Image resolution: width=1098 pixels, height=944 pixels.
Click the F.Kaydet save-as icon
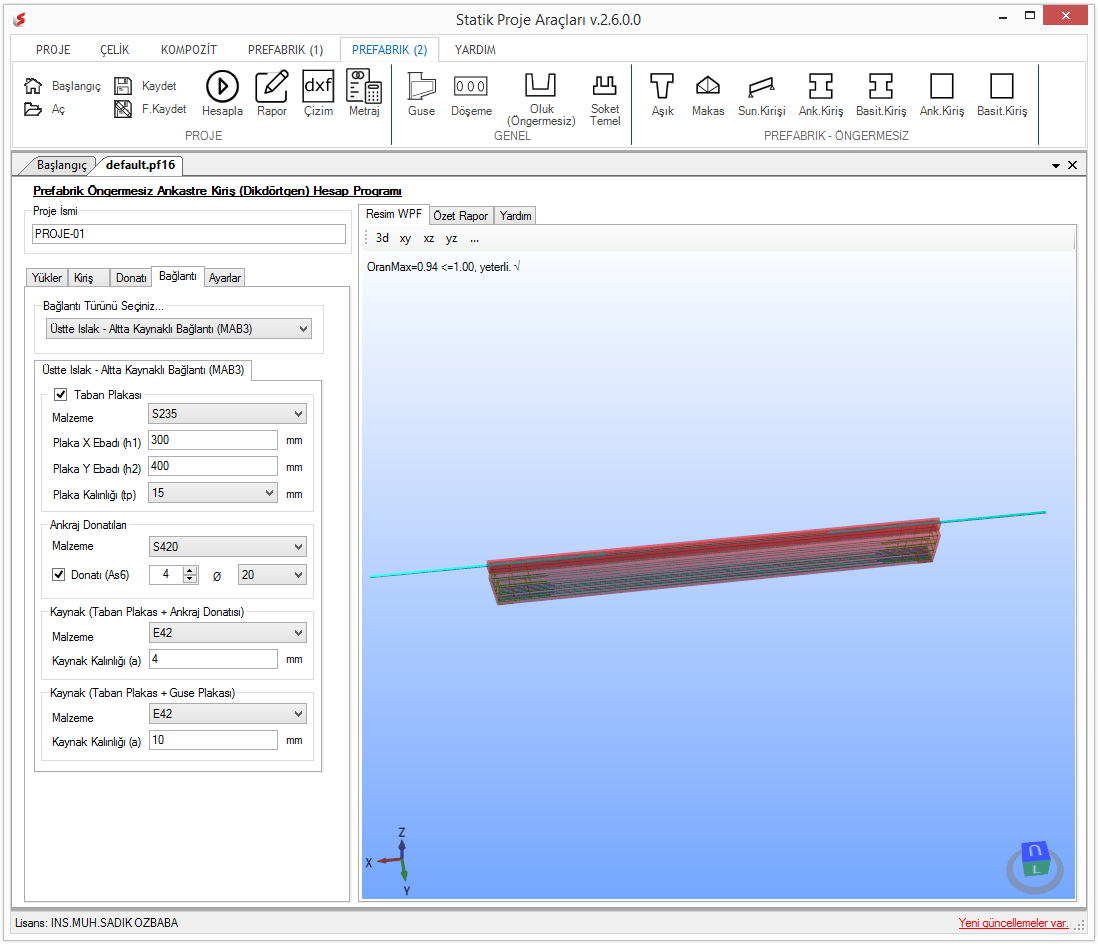[x=123, y=109]
